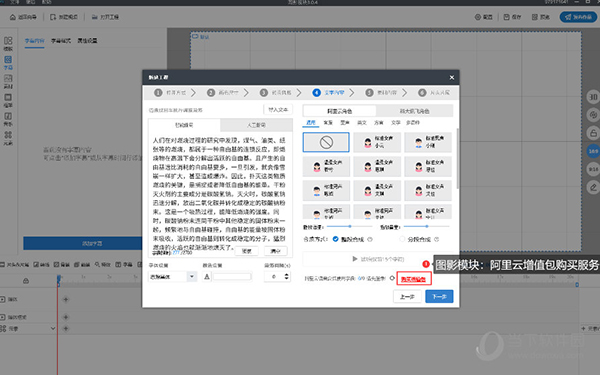
Task: Click the circular icon below the 3D button
Action: [593, 115]
